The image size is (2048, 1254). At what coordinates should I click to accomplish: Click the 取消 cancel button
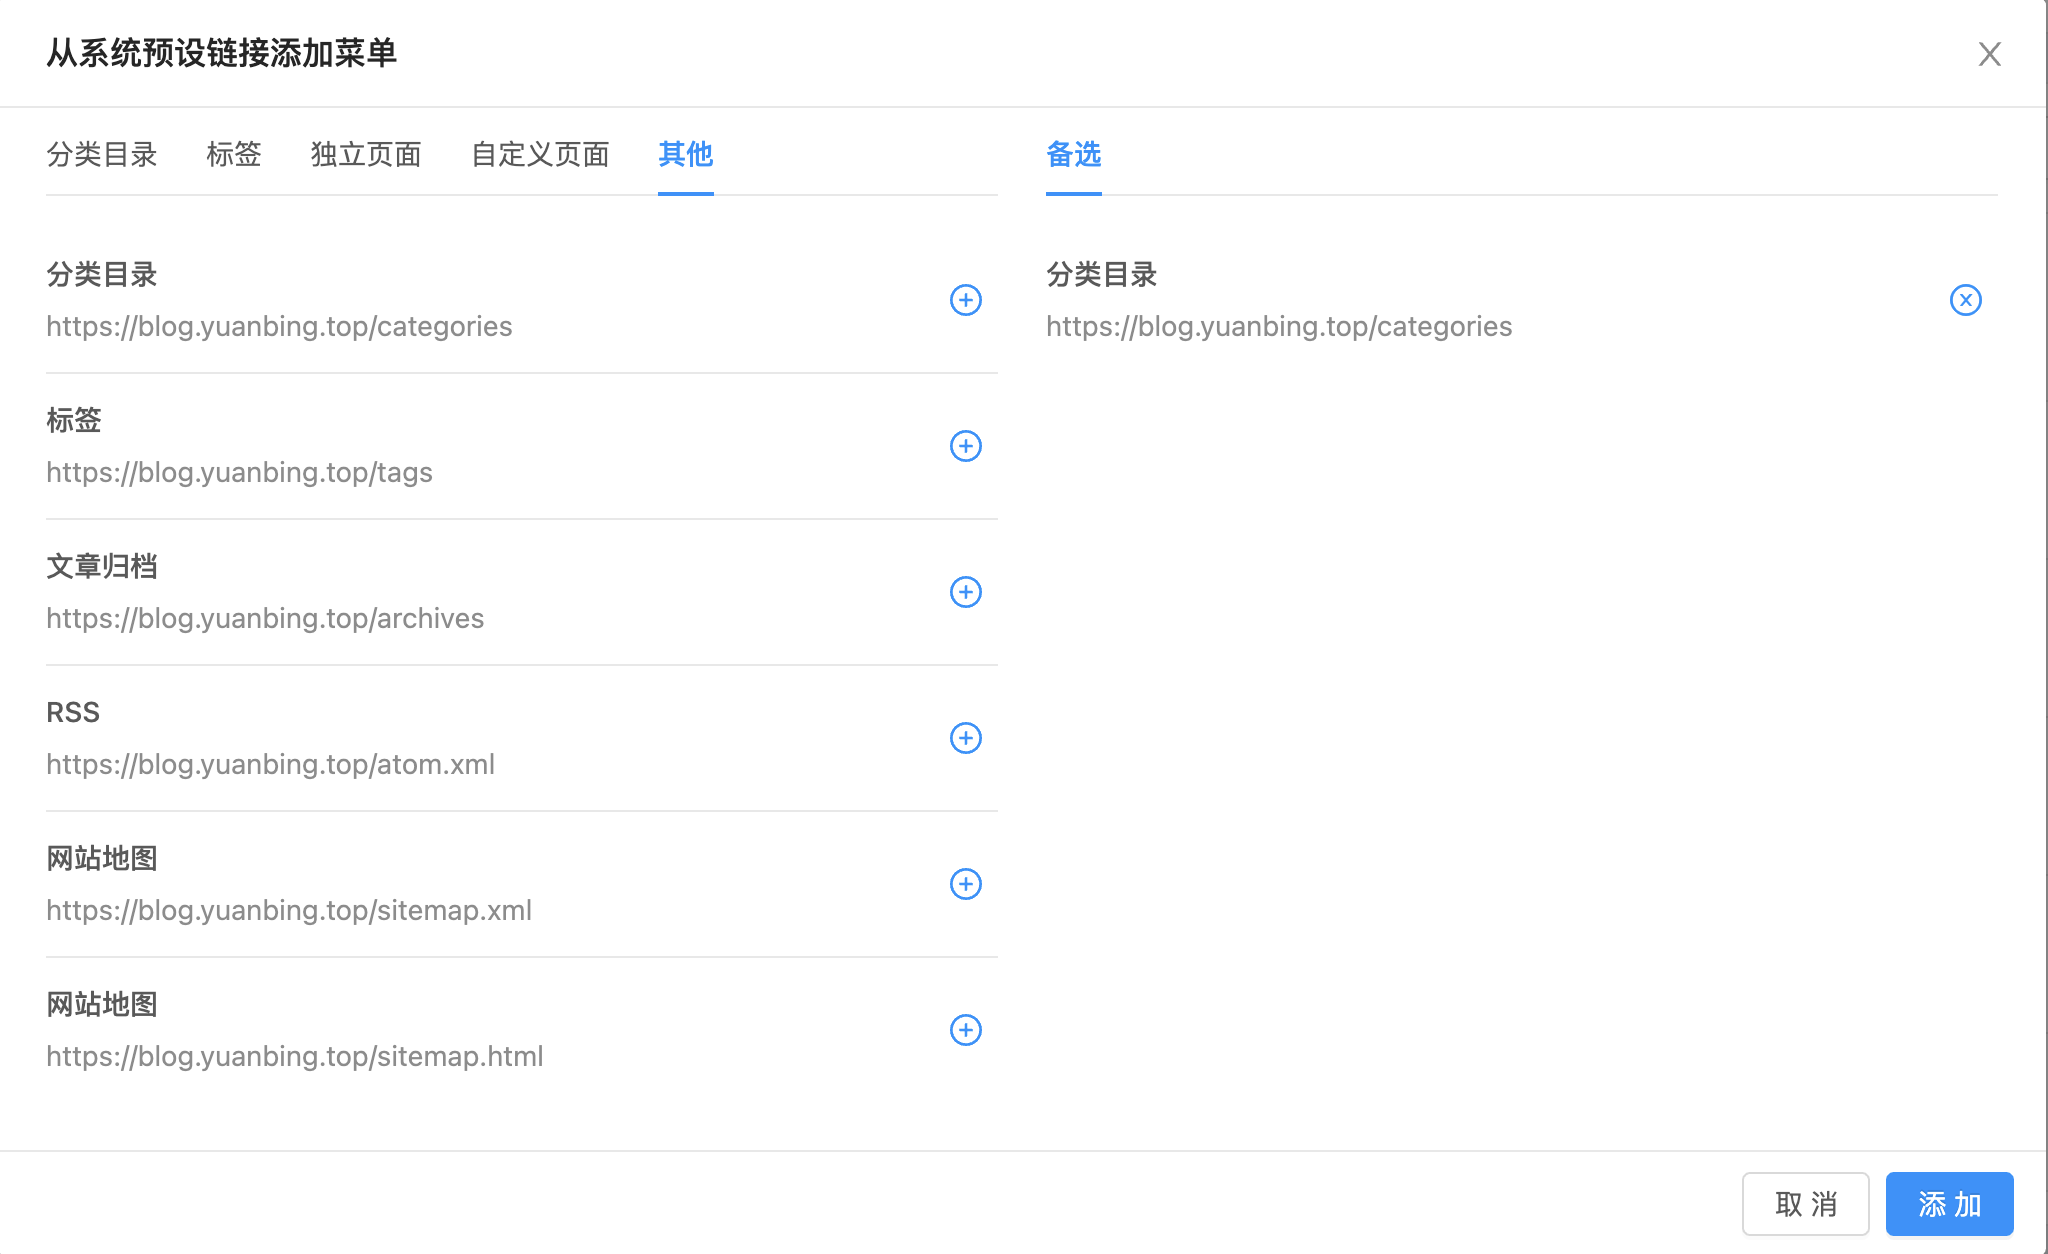click(x=1806, y=1204)
